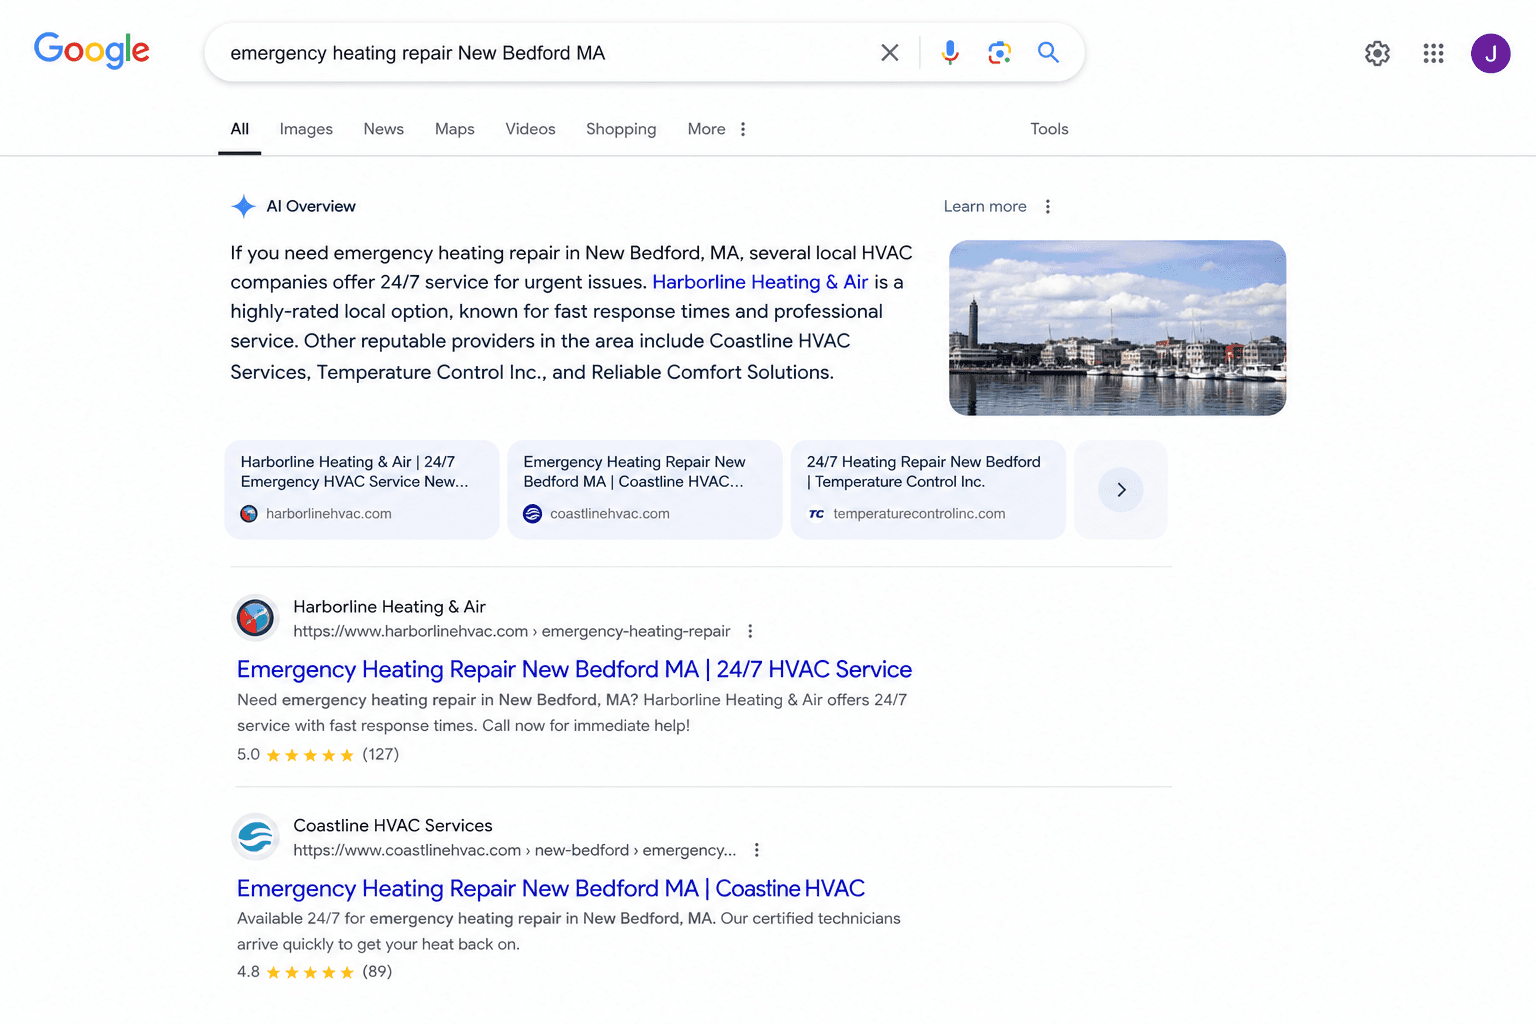Click the AI Overview sparkle icon
This screenshot has width=1536, height=1024.
[x=243, y=206]
